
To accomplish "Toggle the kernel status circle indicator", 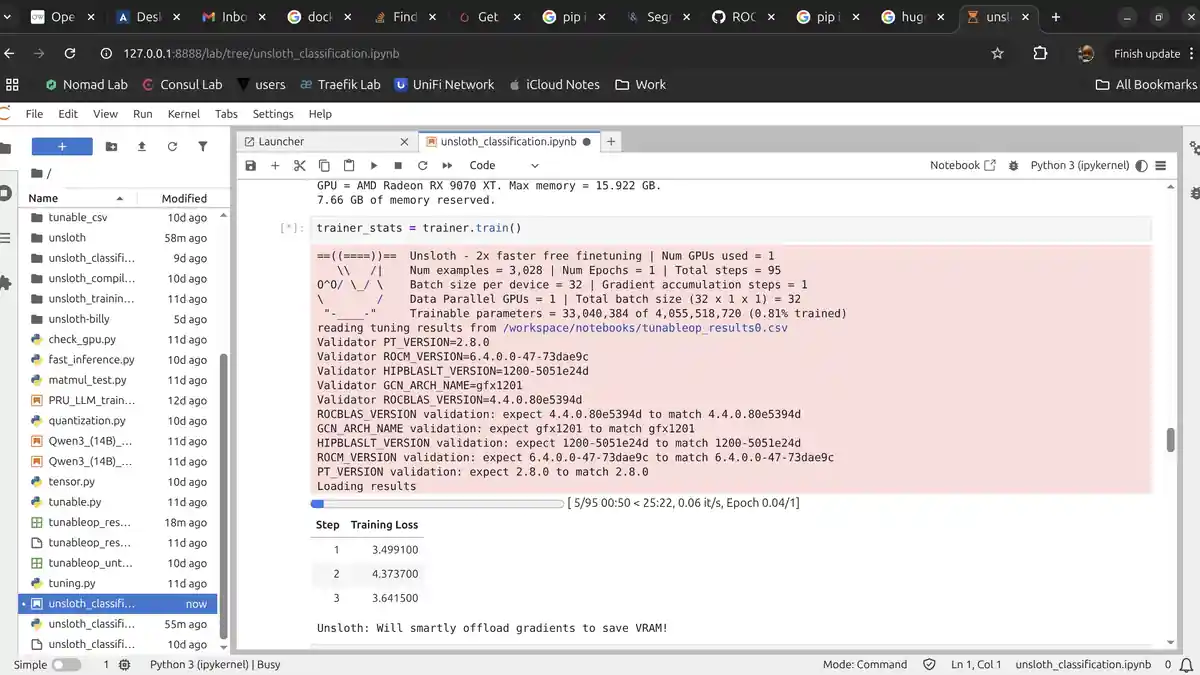I will (x=1142, y=165).
